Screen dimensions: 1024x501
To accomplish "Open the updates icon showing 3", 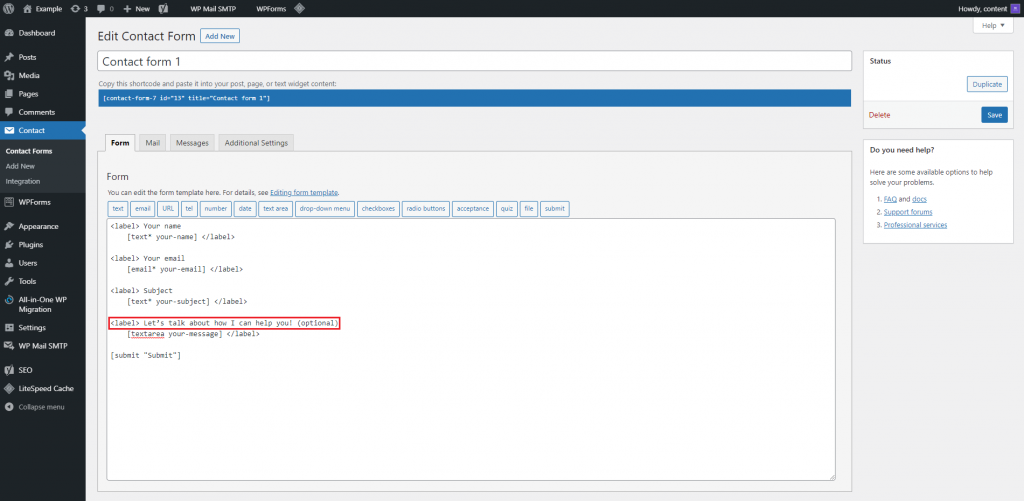I will tap(78, 9).
